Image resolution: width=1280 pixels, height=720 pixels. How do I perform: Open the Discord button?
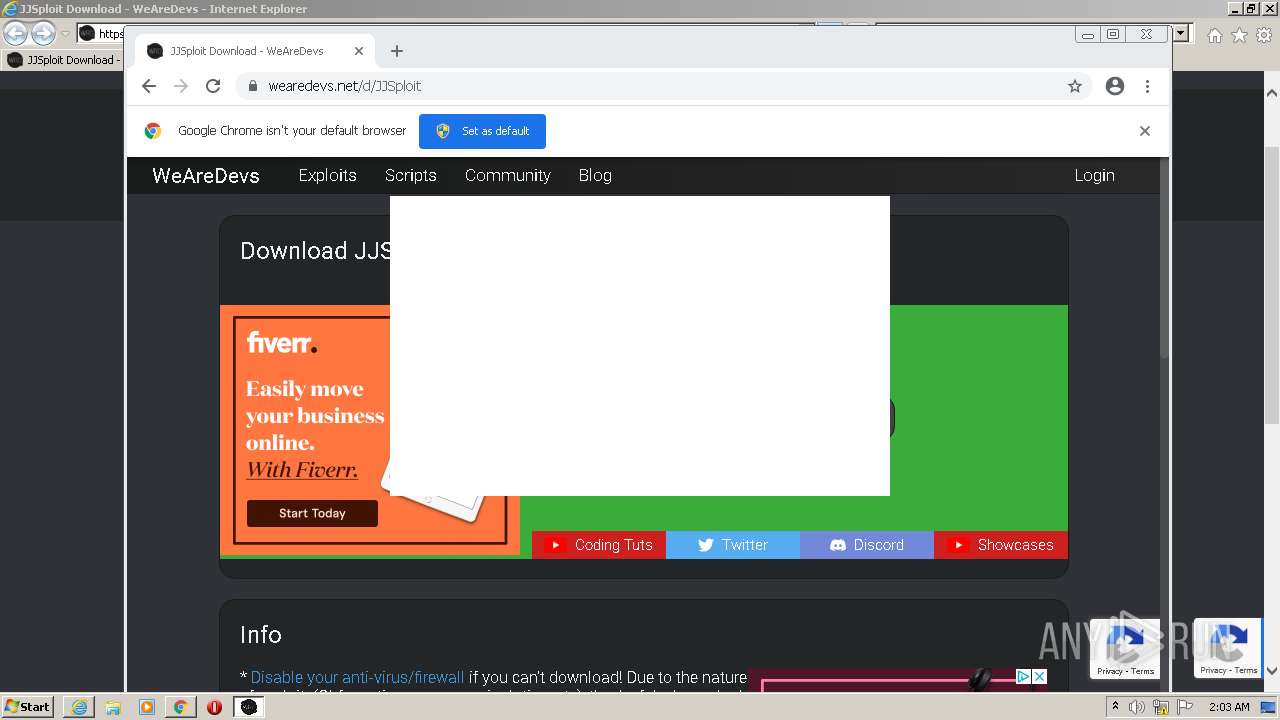(867, 545)
